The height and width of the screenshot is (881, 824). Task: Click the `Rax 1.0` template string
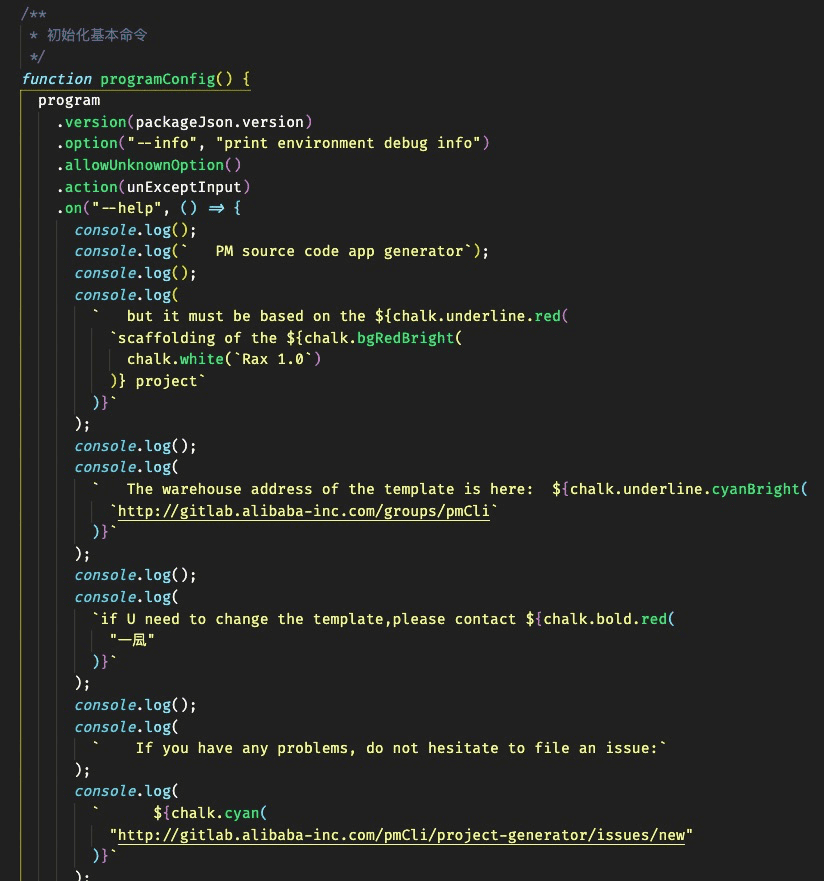point(268,359)
